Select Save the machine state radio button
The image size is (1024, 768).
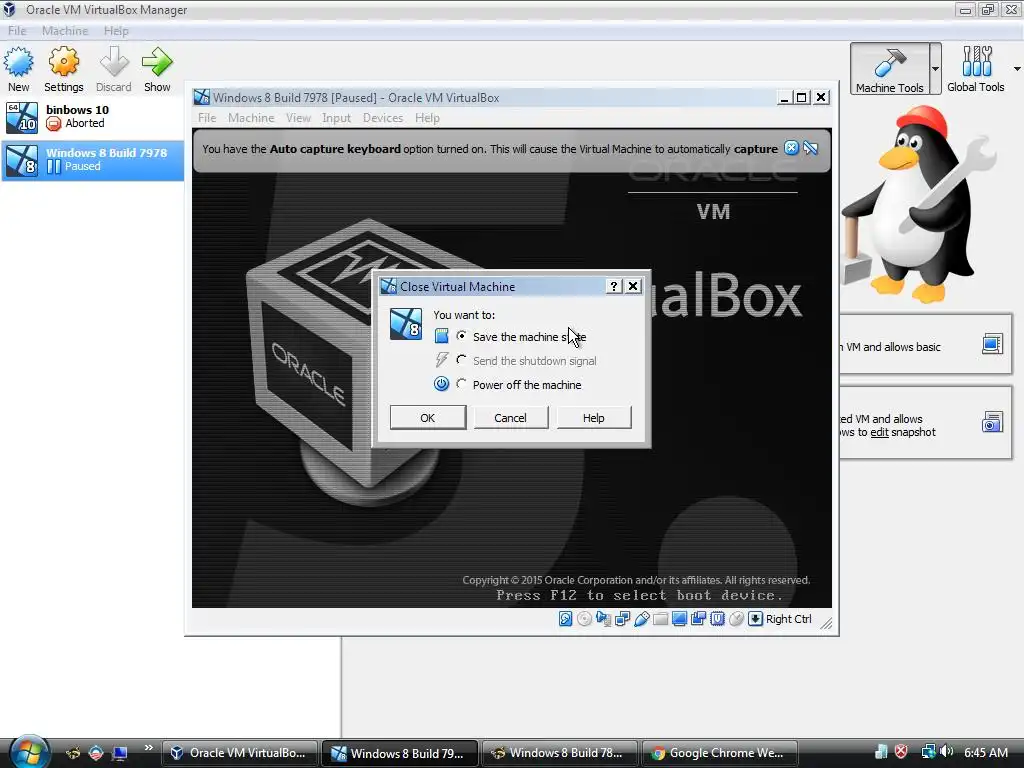pos(461,336)
